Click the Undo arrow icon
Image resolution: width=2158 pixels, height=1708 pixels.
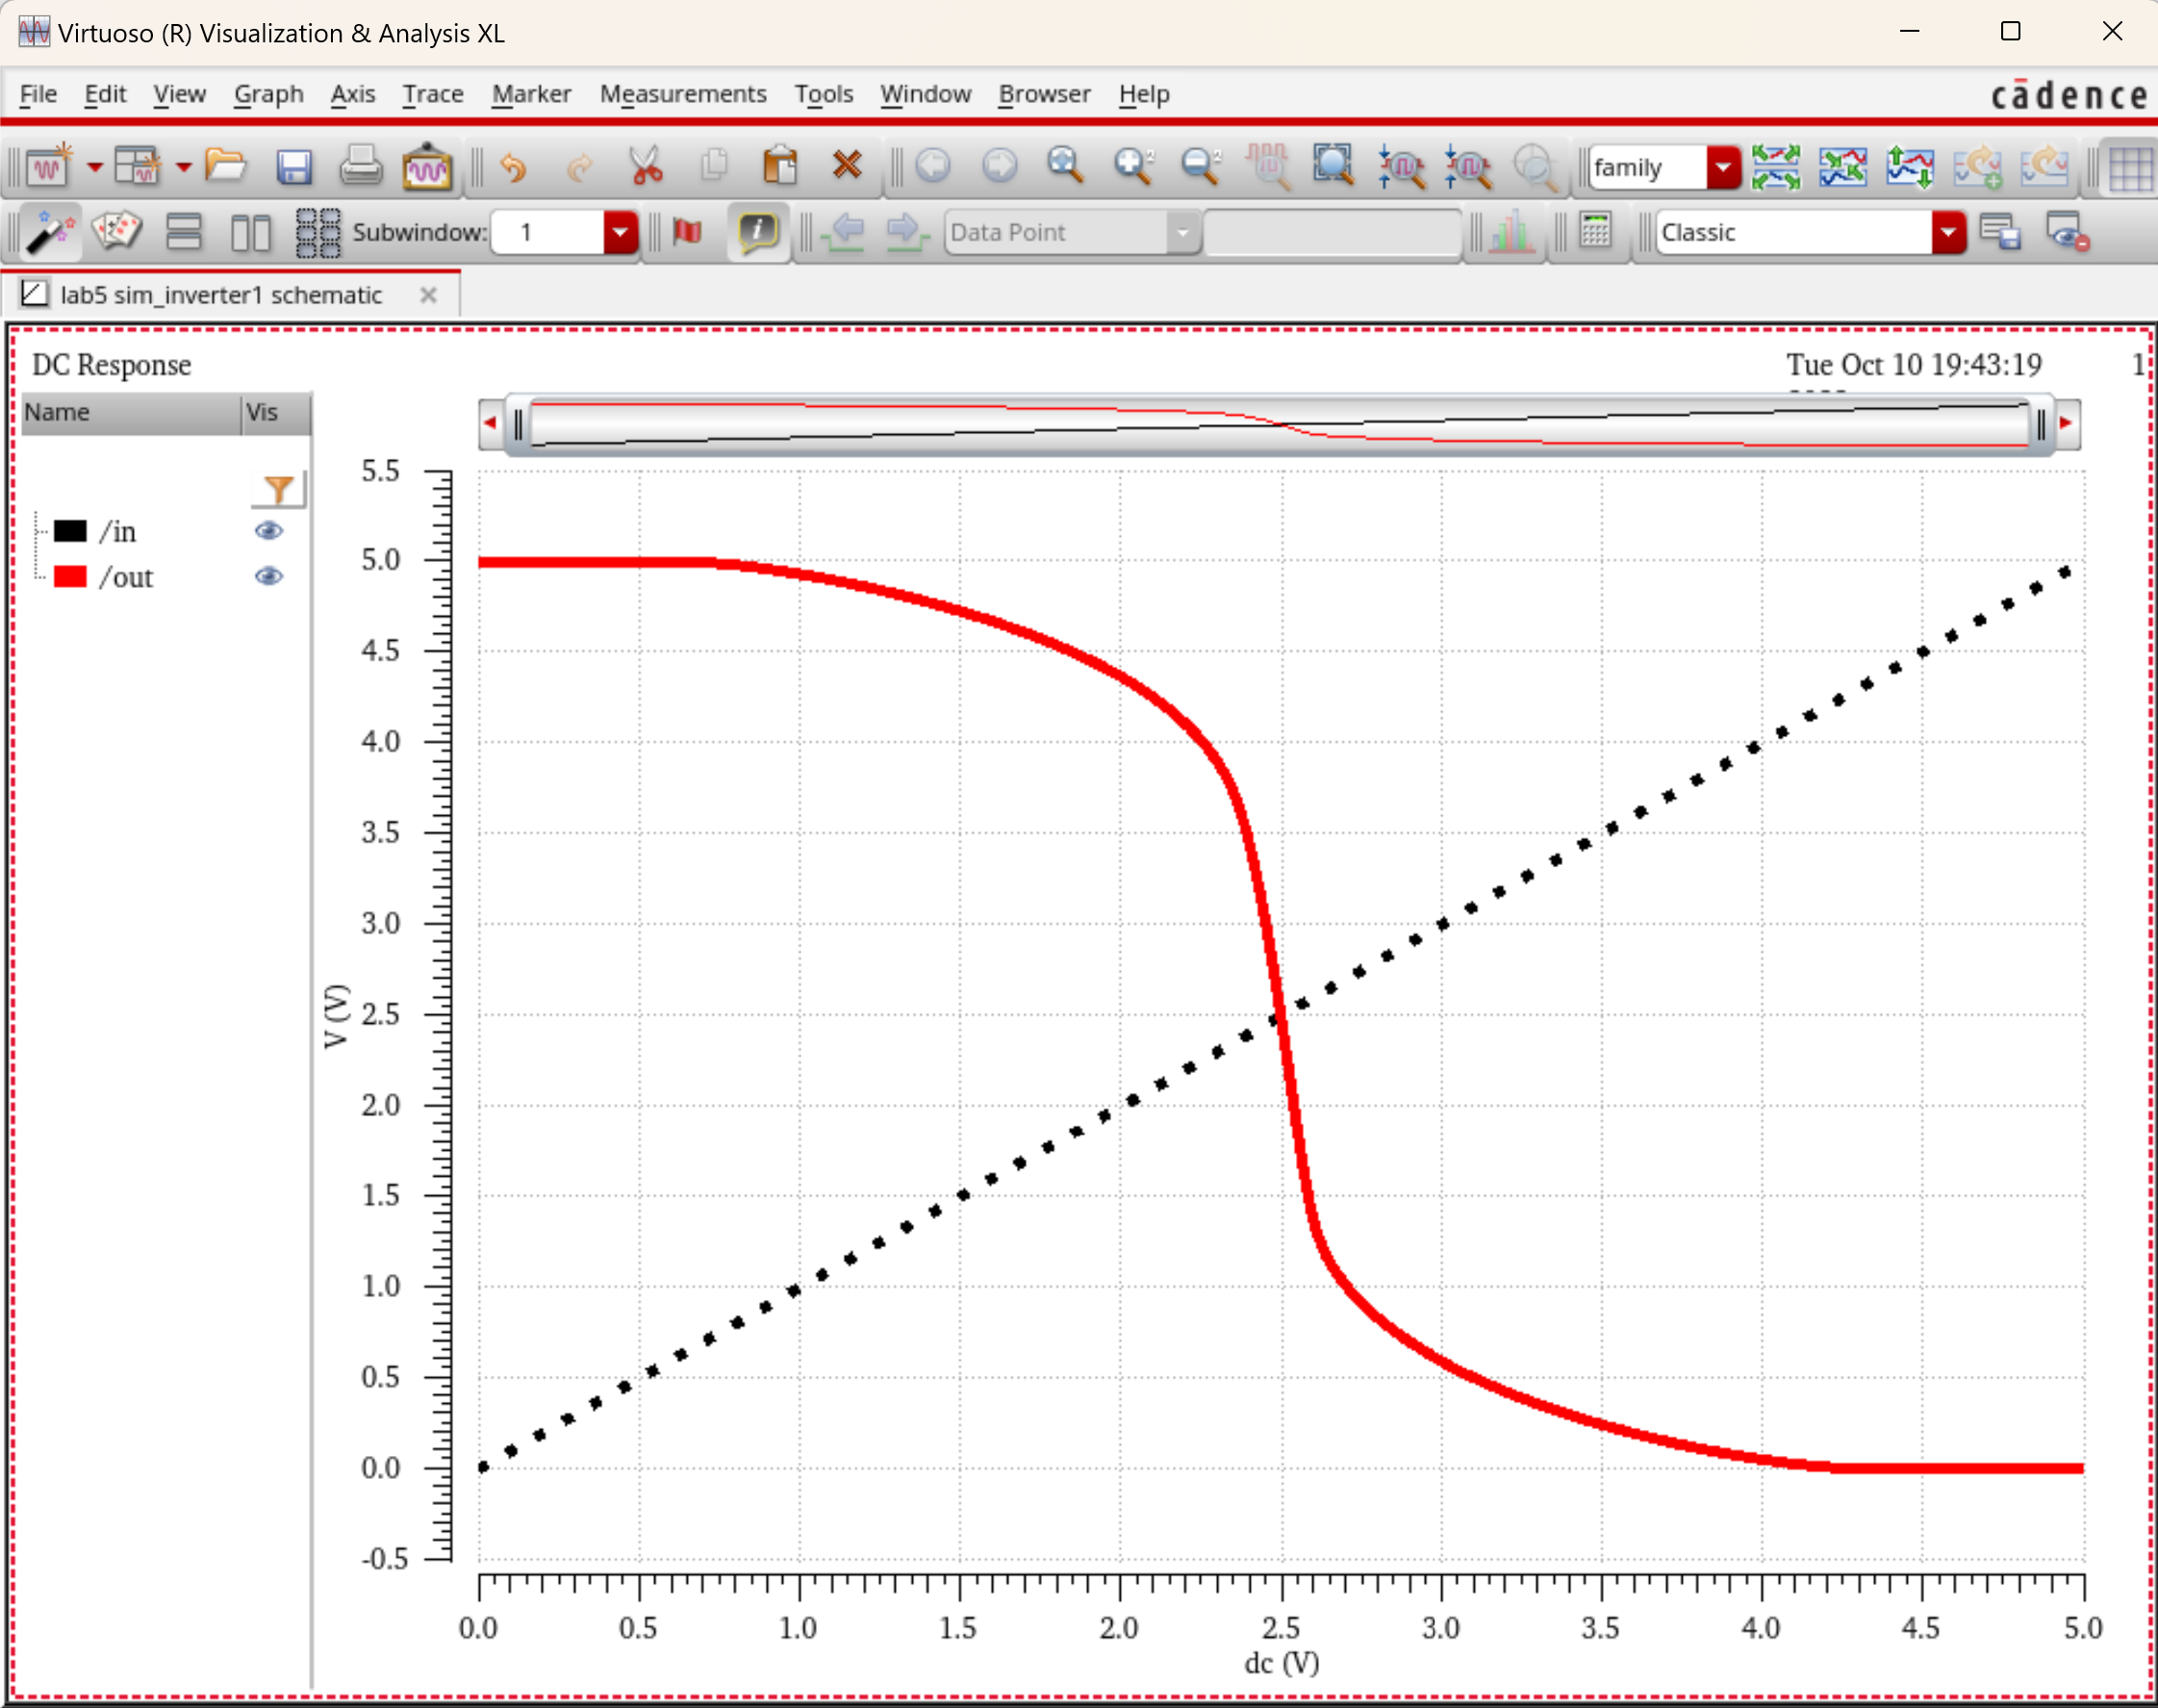pos(513,167)
